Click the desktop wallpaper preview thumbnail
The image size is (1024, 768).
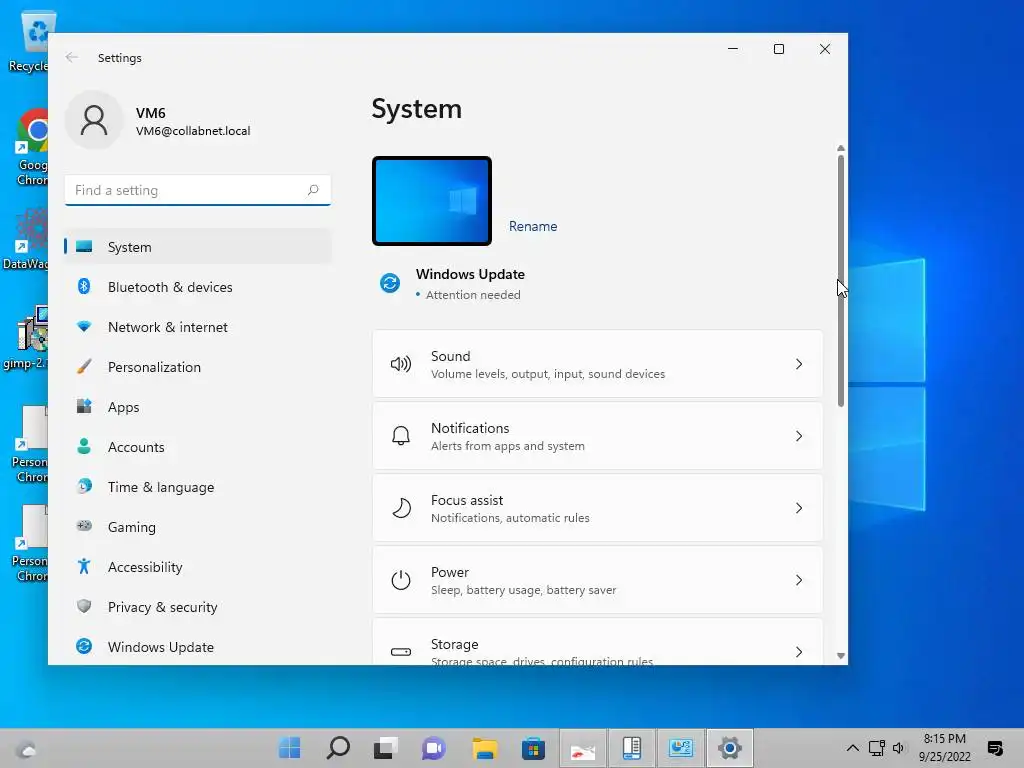pyautogui.click(x=432, y=201)
